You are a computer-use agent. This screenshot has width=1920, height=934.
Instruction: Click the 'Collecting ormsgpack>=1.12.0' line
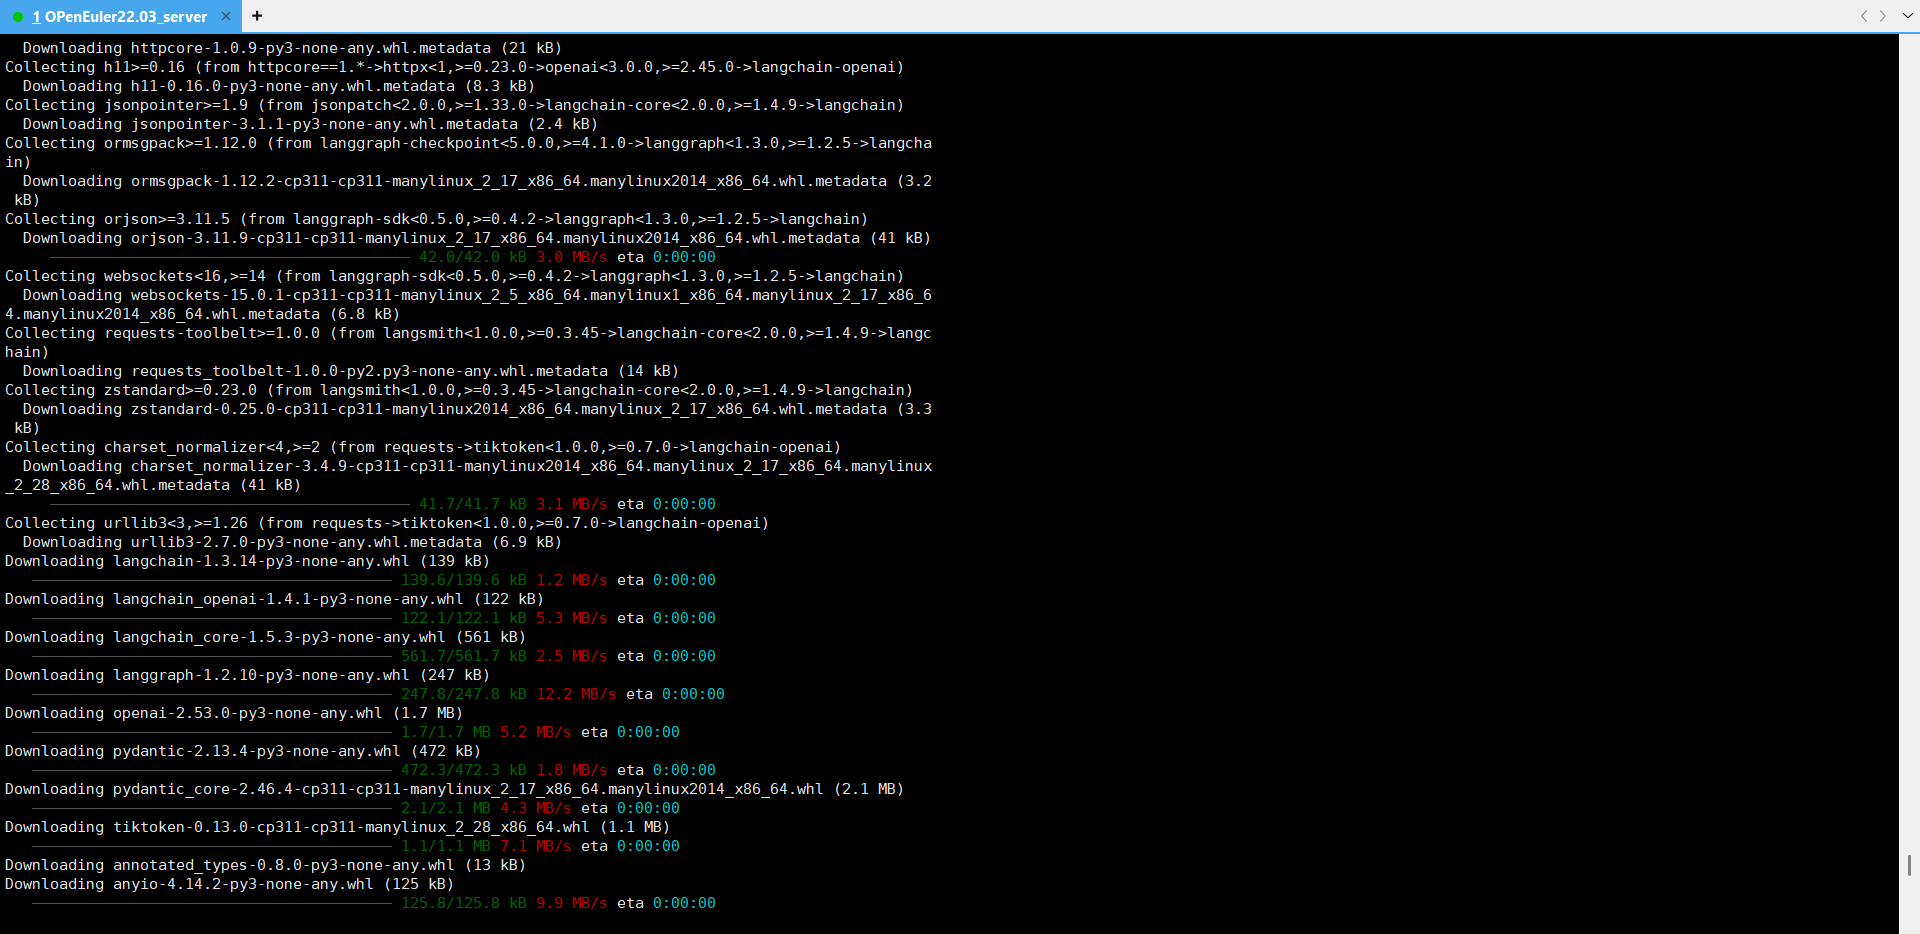(x=468, y=152)
